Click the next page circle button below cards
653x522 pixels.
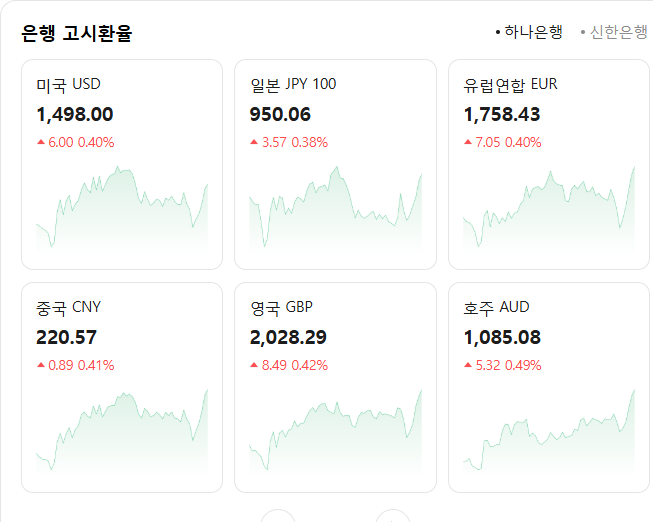393,517
